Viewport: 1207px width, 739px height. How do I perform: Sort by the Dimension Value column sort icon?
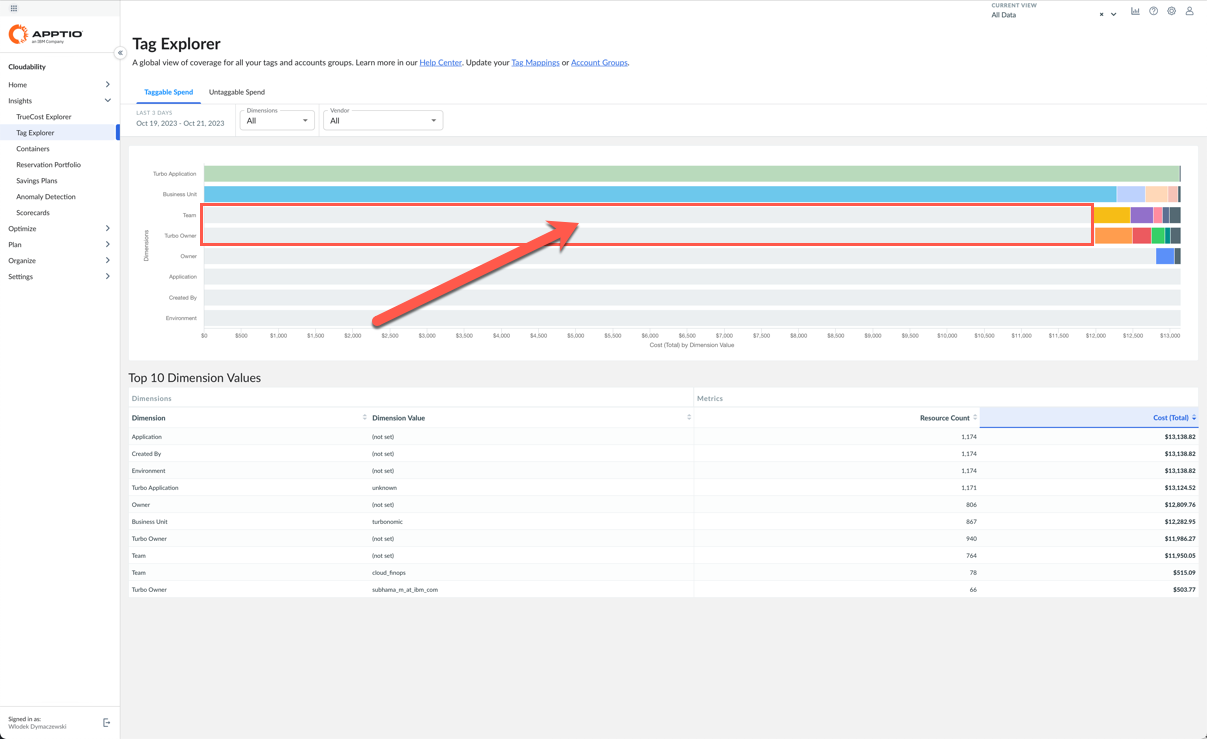tap(689, 417)
